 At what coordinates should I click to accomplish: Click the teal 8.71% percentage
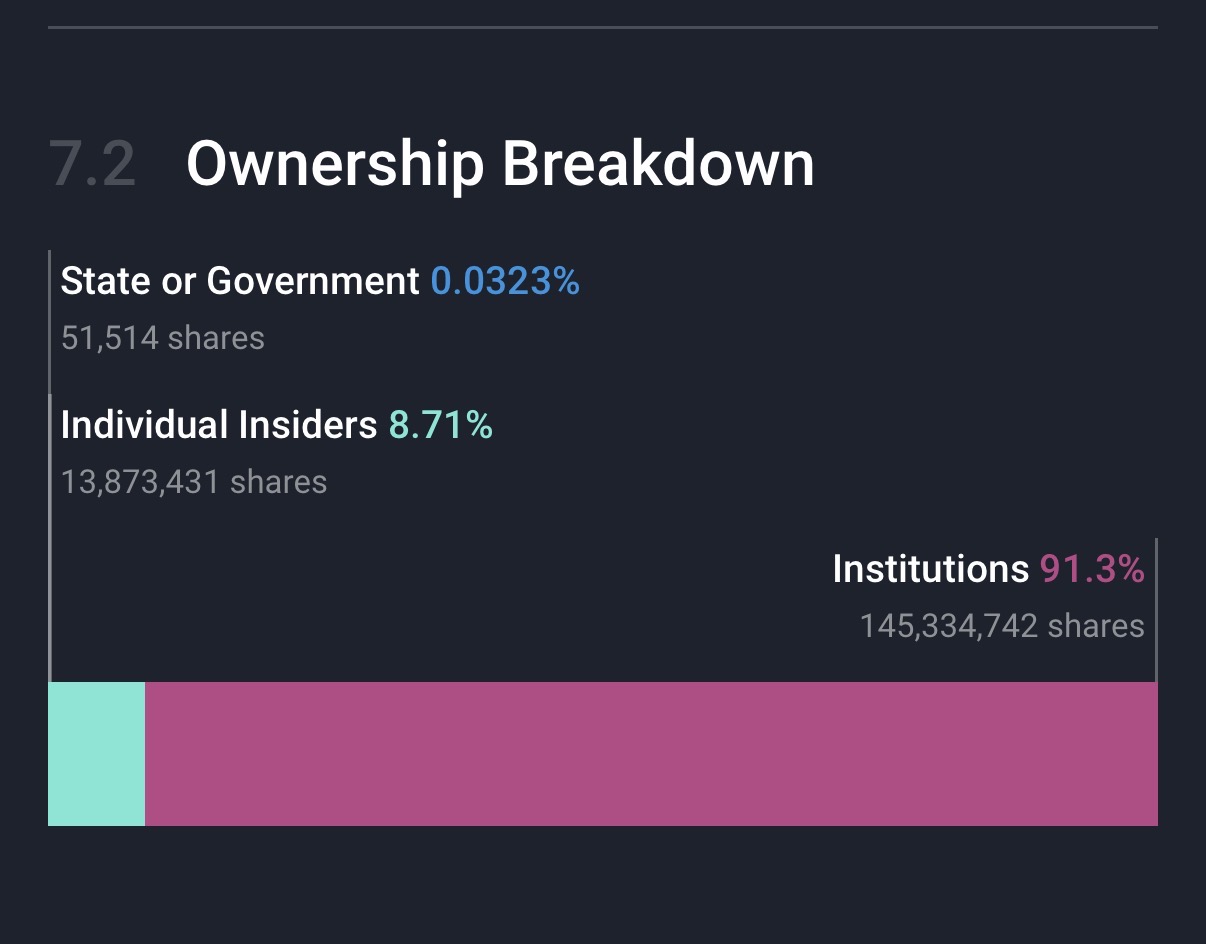pyautogui.click(x=441, y=426)
